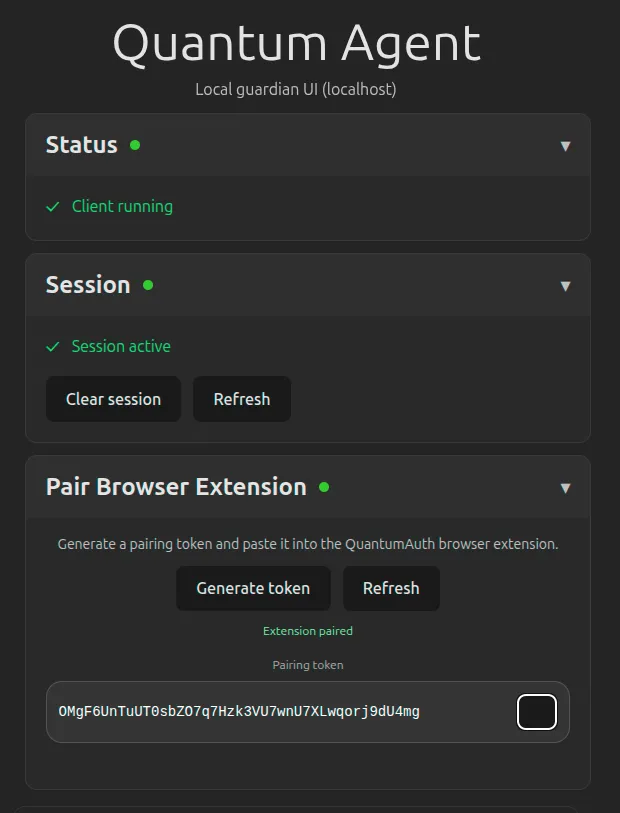Click the Extension paired status indicator
Image resolution: width=620 pixels, height=813 pixels.
point(308,631)
